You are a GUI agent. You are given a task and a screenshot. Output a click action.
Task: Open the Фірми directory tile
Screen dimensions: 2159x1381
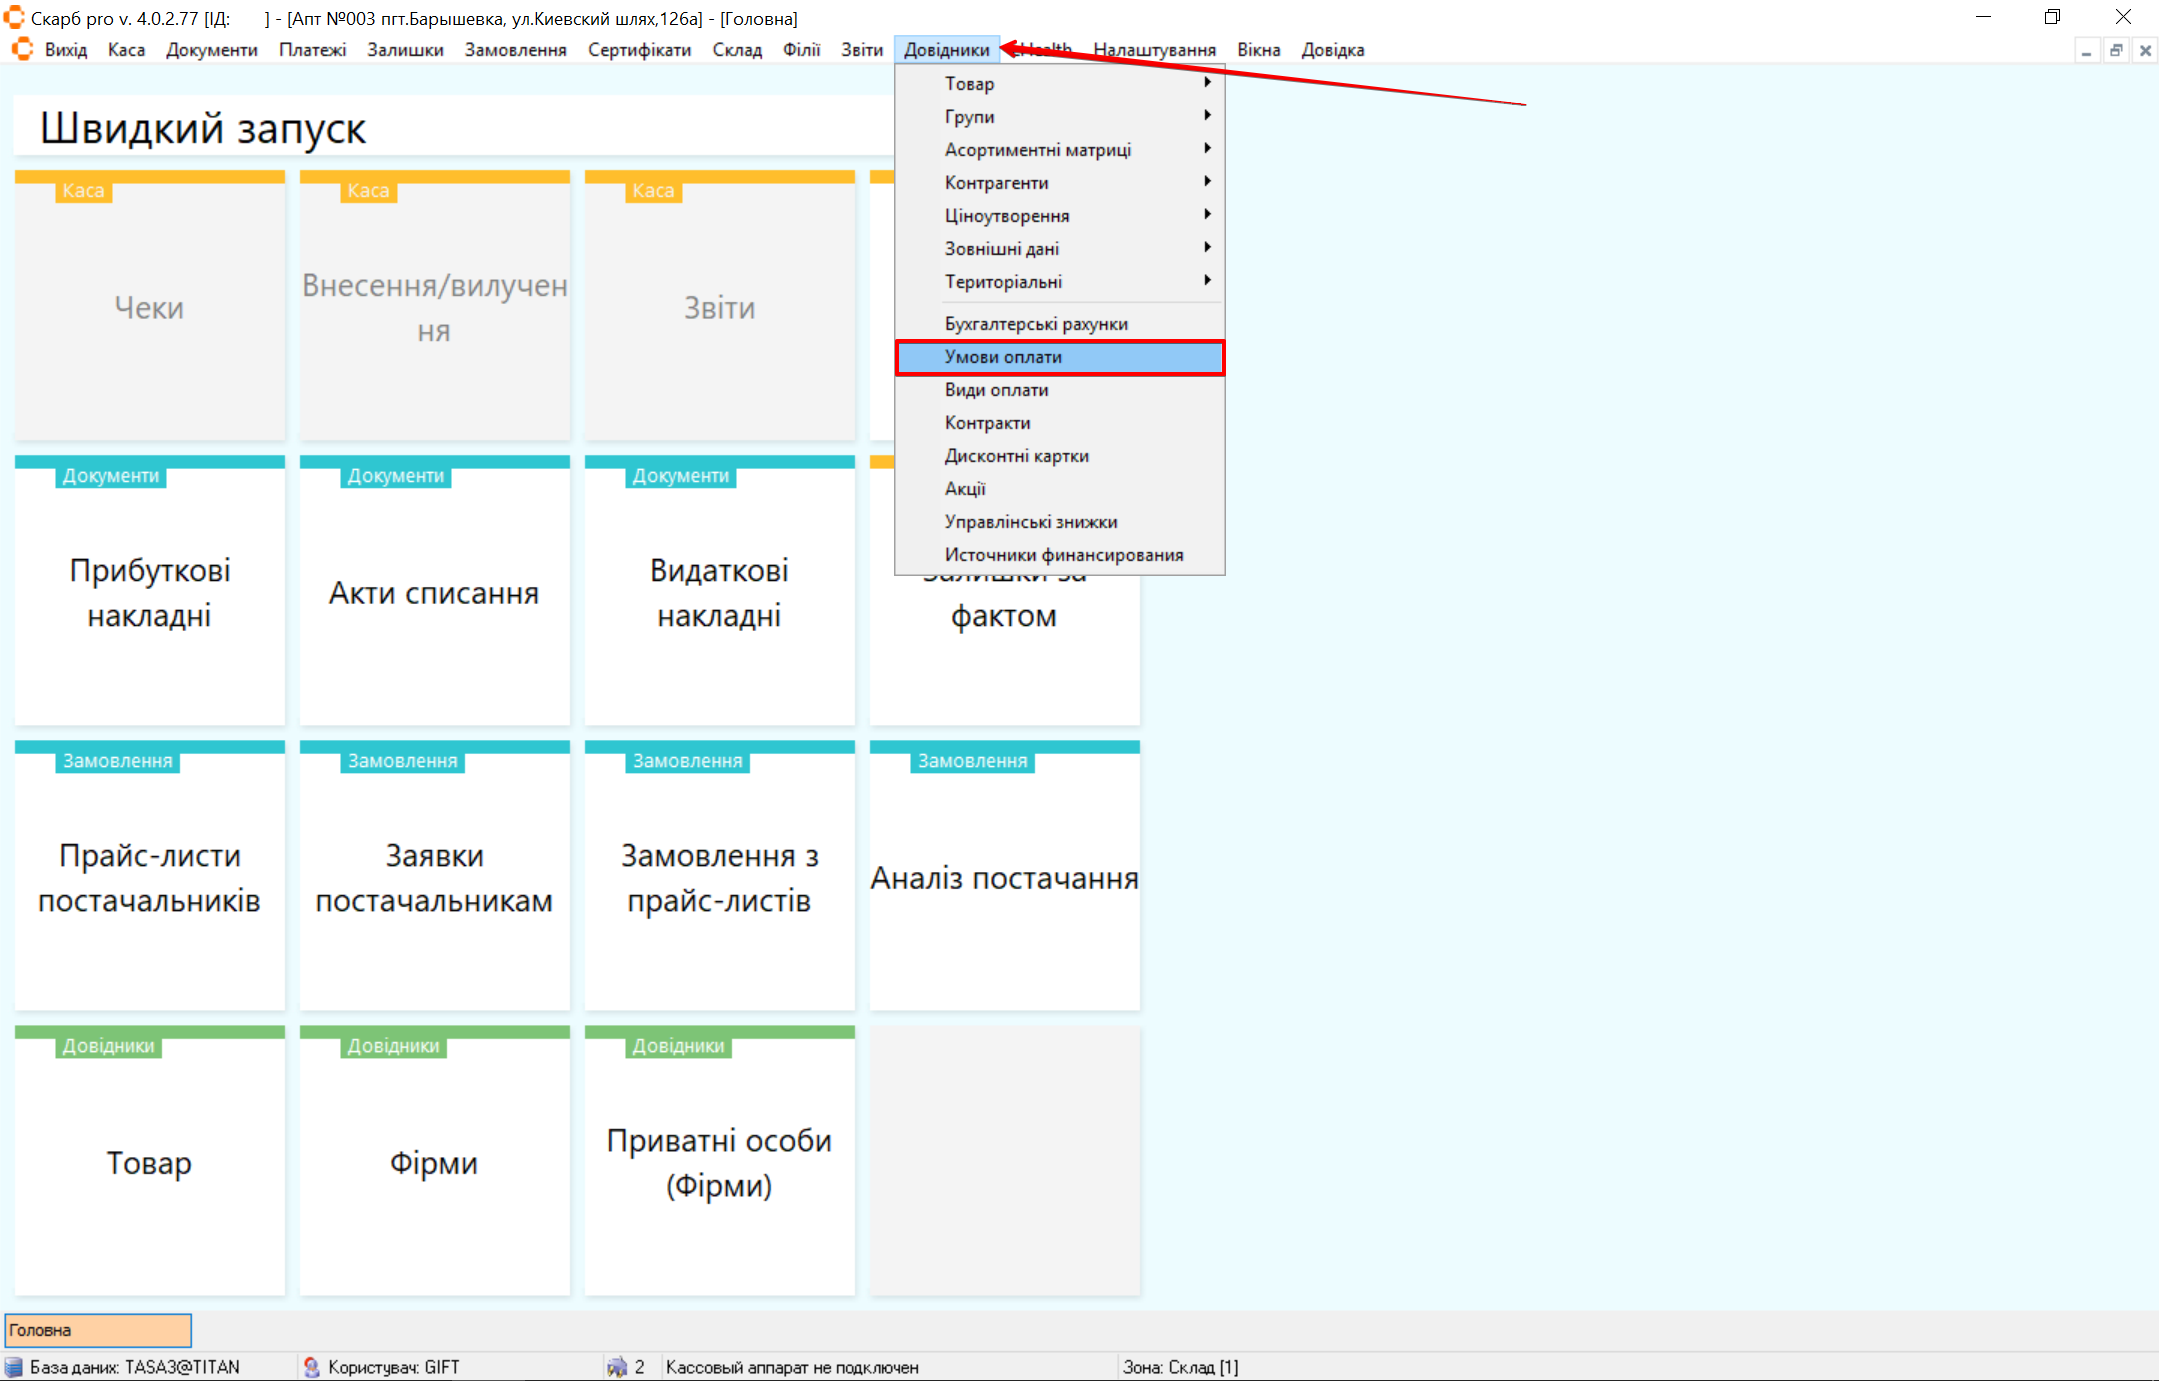point(434,1162)
